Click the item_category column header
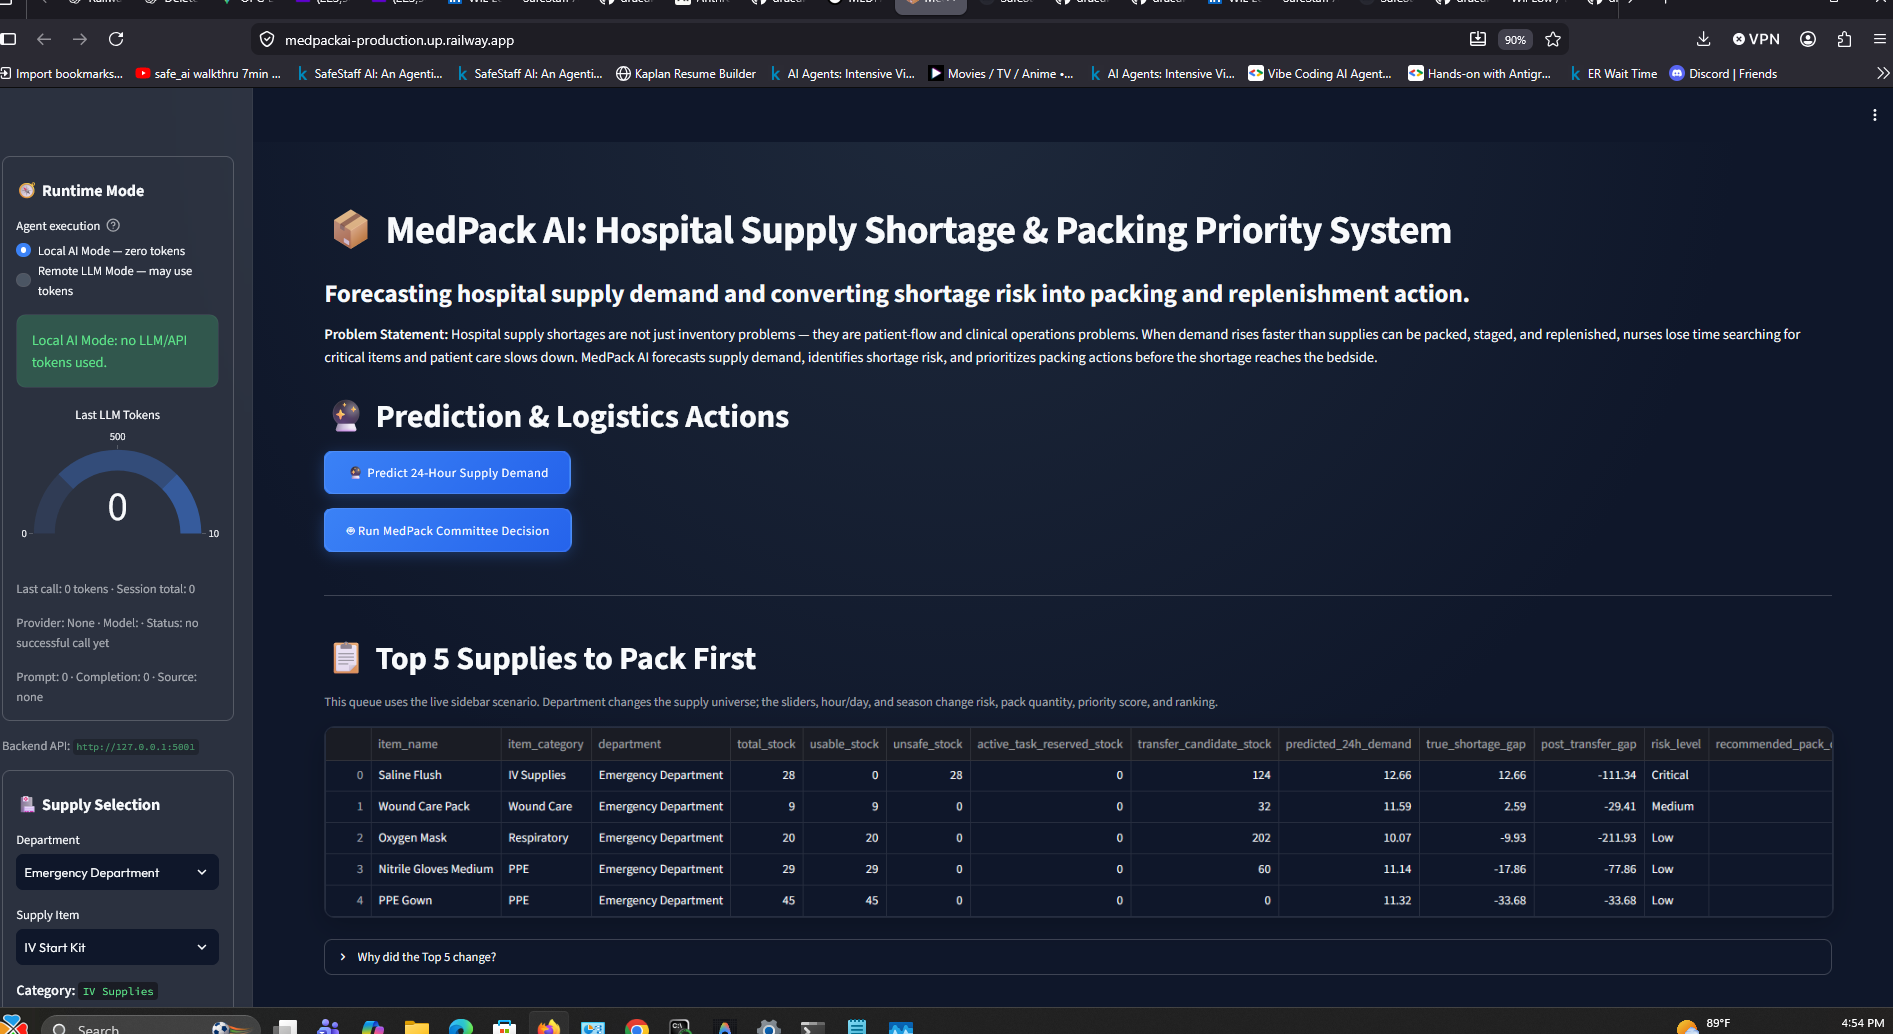Viewport: 1893px width, 1034px height. pyautogui.click(x=545, y=744)
